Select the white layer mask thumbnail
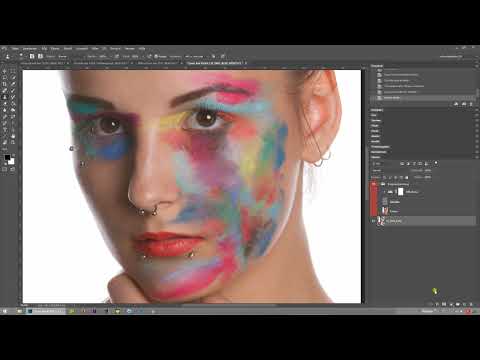 pos(401,192)
